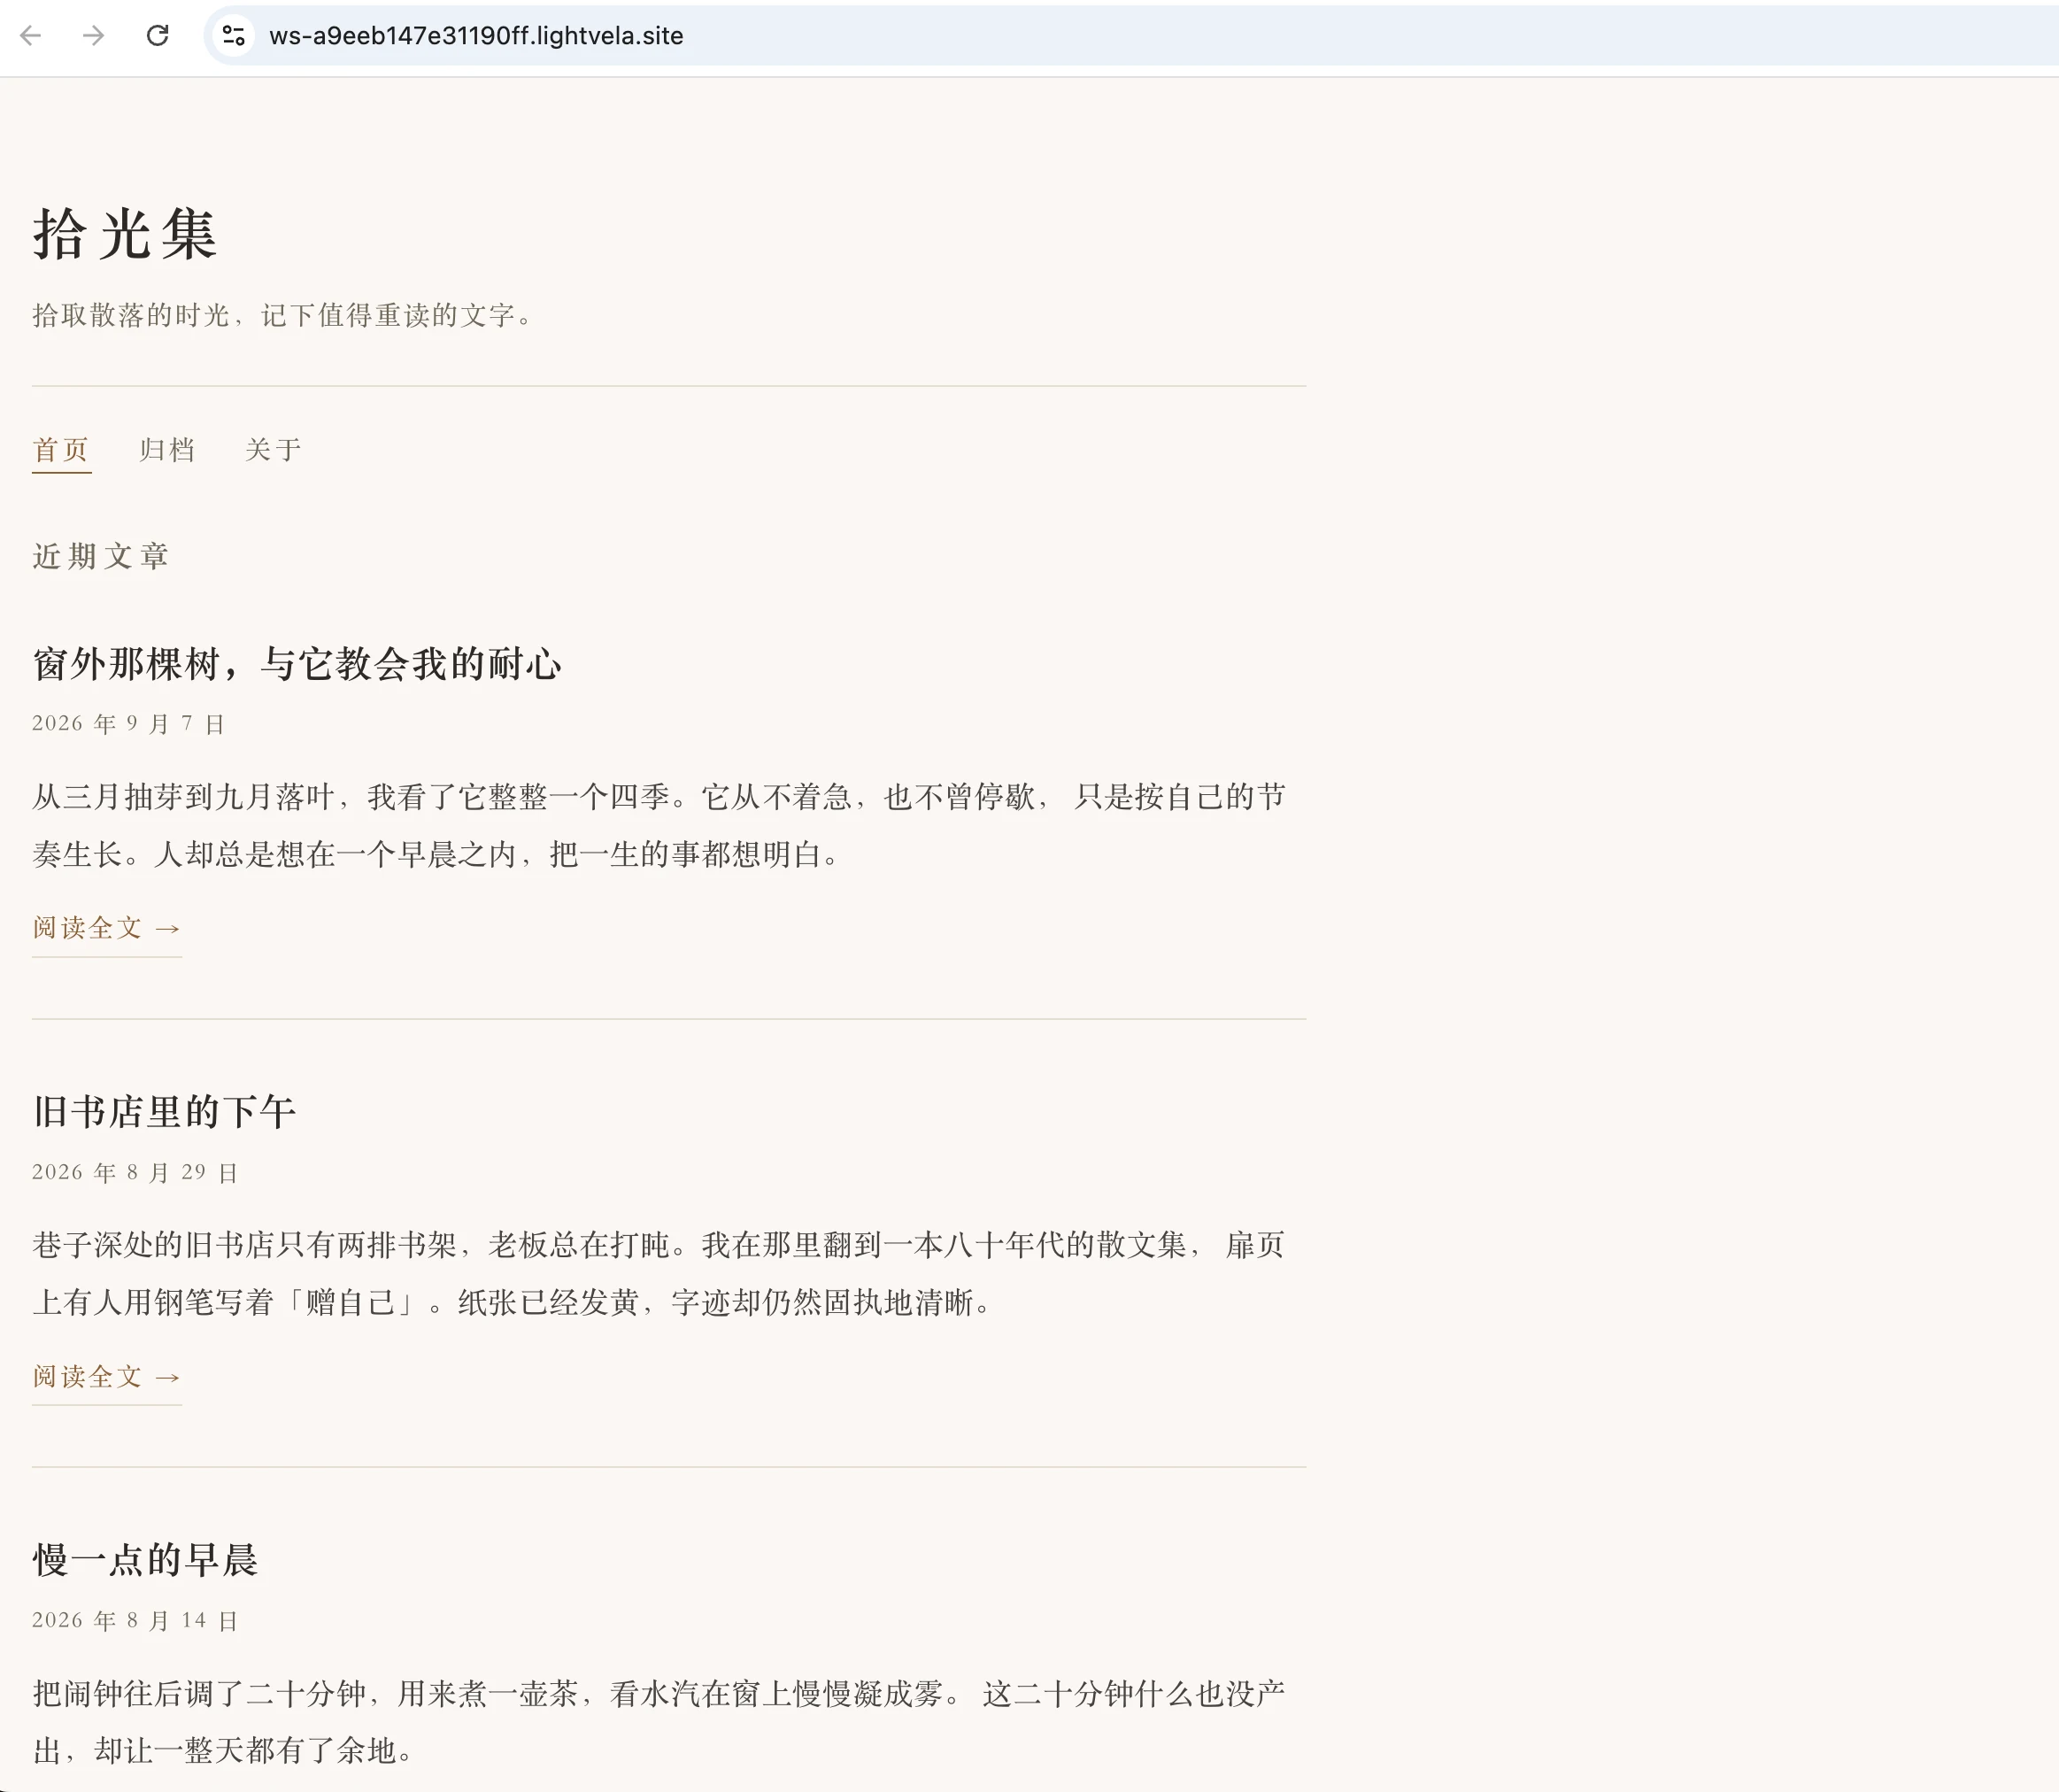Open site information icon in address bar
2059x1792 pixels.
pos(233,36)
